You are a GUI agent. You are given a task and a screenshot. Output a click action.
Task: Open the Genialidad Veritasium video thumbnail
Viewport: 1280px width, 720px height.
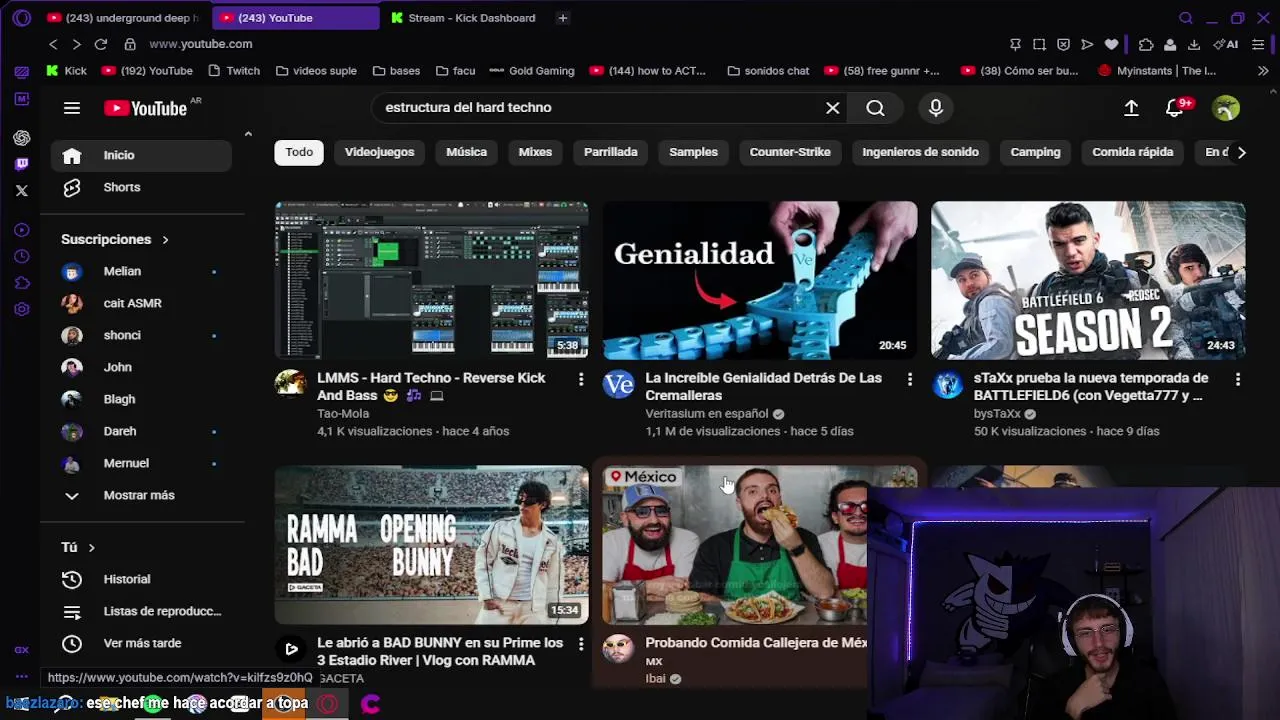[760, 280]
